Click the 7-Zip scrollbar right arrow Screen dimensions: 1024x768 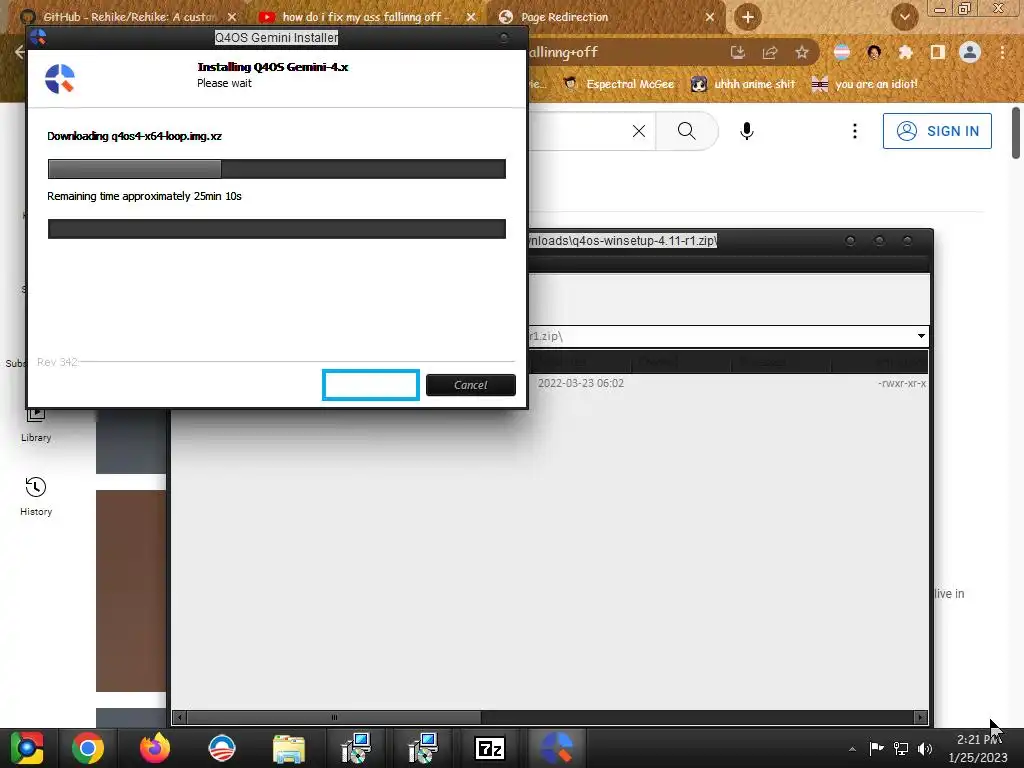click(920, 717)
